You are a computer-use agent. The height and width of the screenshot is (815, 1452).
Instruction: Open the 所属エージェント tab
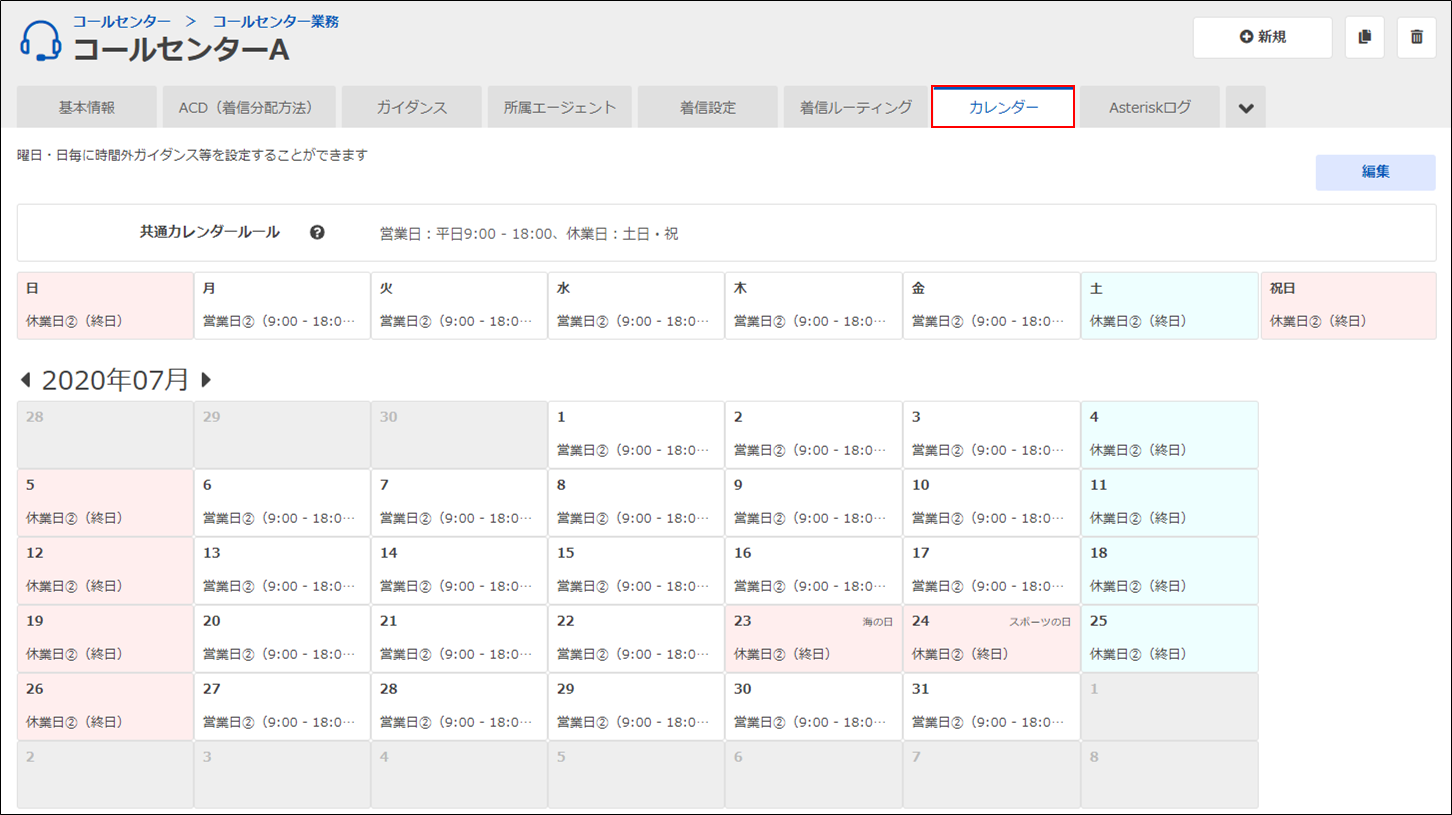(560, 108)
